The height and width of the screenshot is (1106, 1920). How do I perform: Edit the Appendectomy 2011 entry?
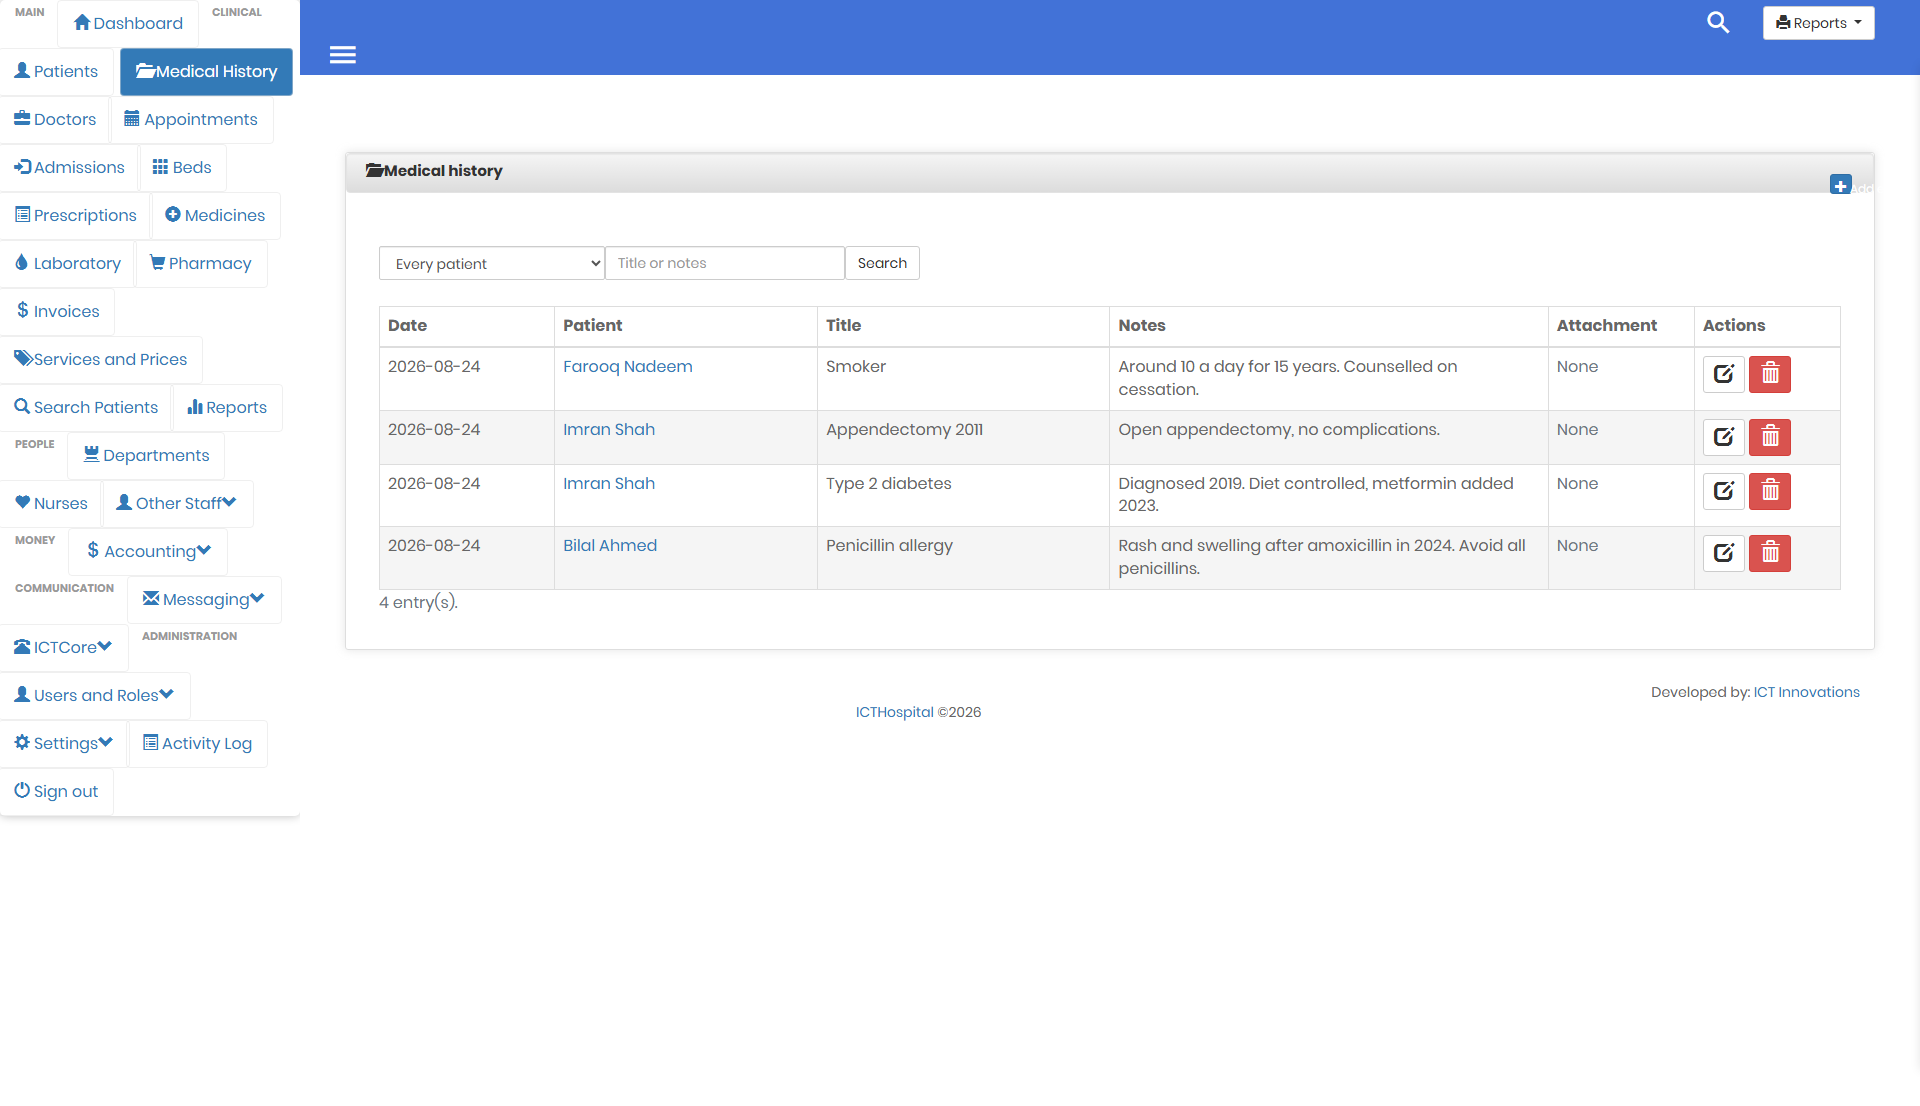(1723, 437)
